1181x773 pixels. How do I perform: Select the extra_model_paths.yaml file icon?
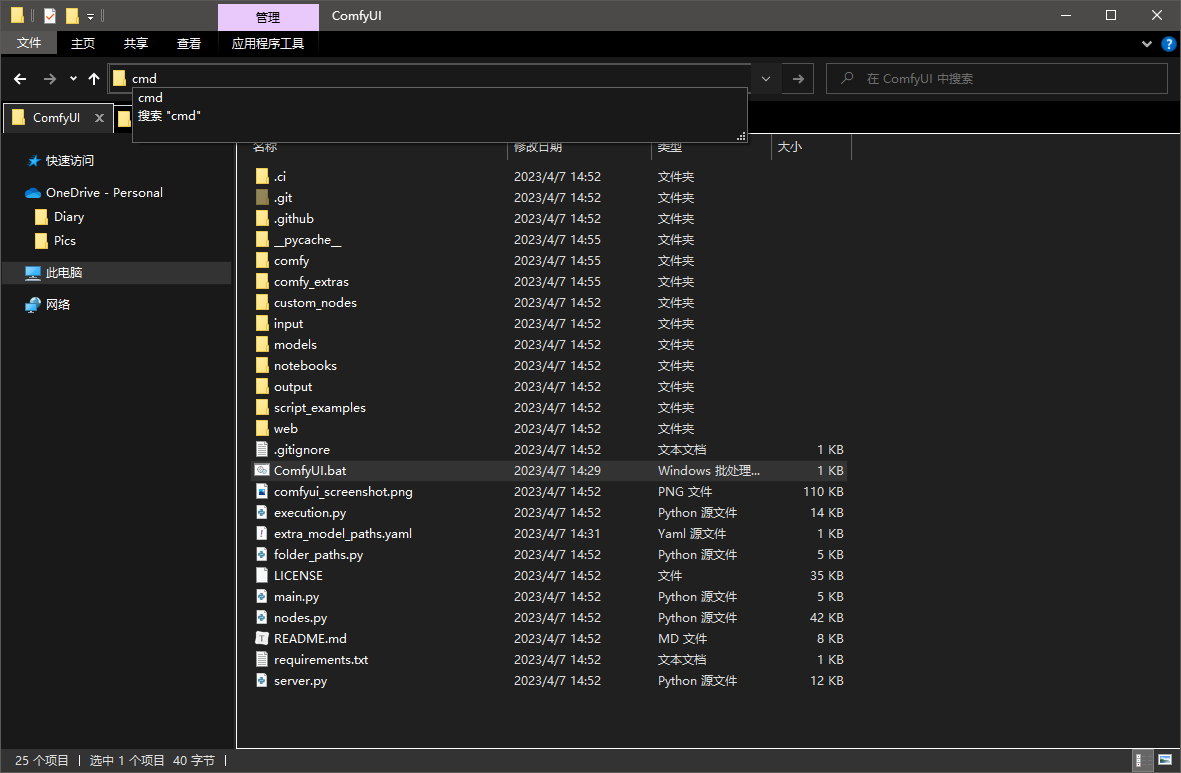pos(261,533)
